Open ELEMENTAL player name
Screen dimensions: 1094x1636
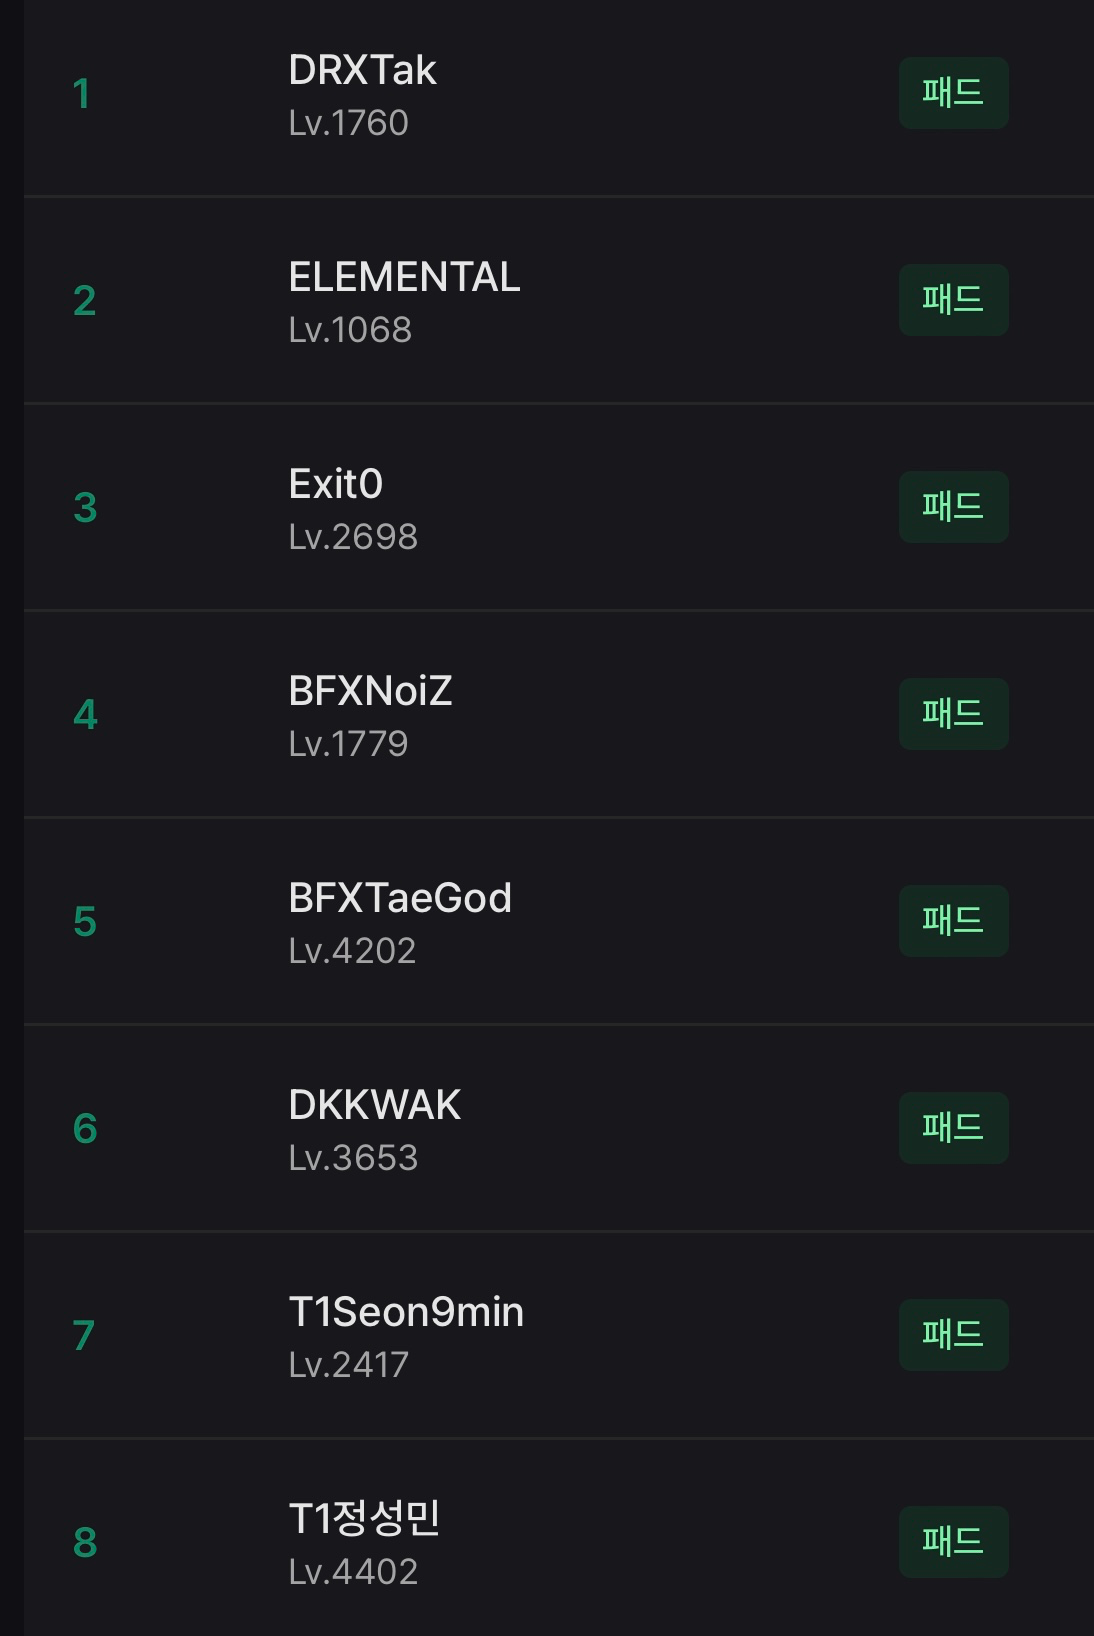coord(404,278)
